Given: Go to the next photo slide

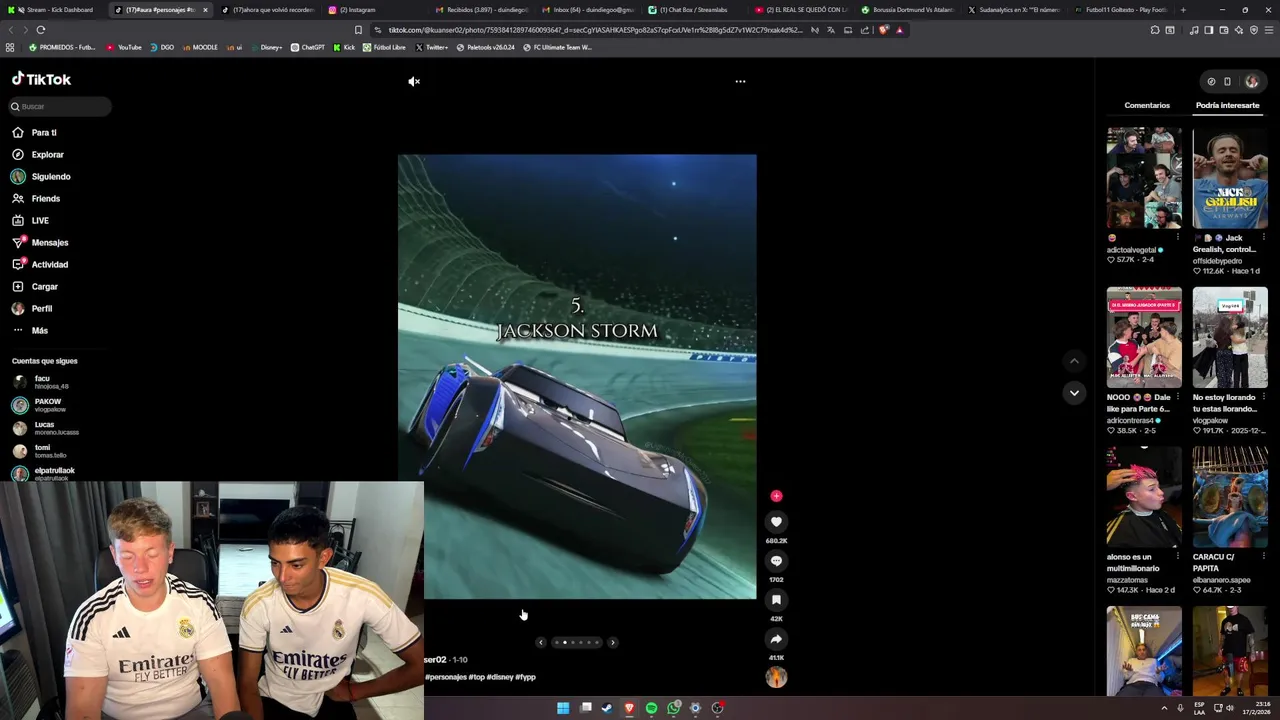Looking at the screenshot, I should coord(613,643).
